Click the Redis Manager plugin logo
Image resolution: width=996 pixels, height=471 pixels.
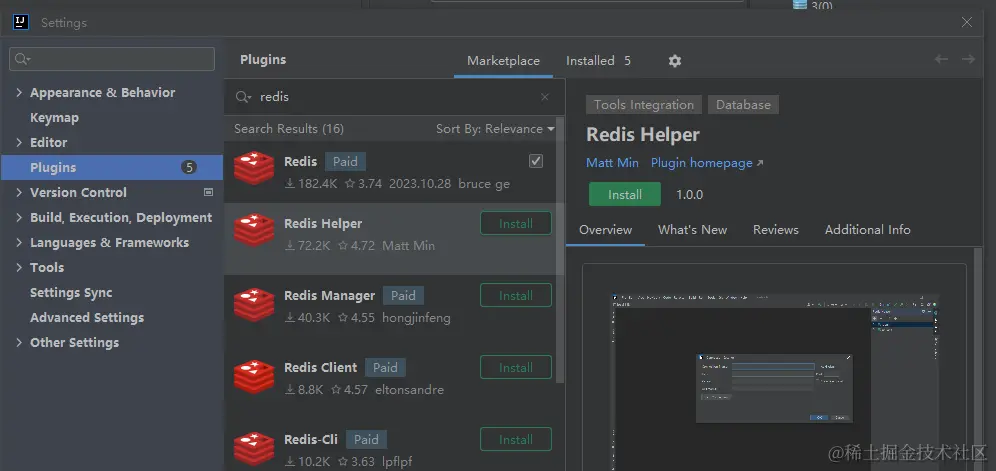click(253, 304)
